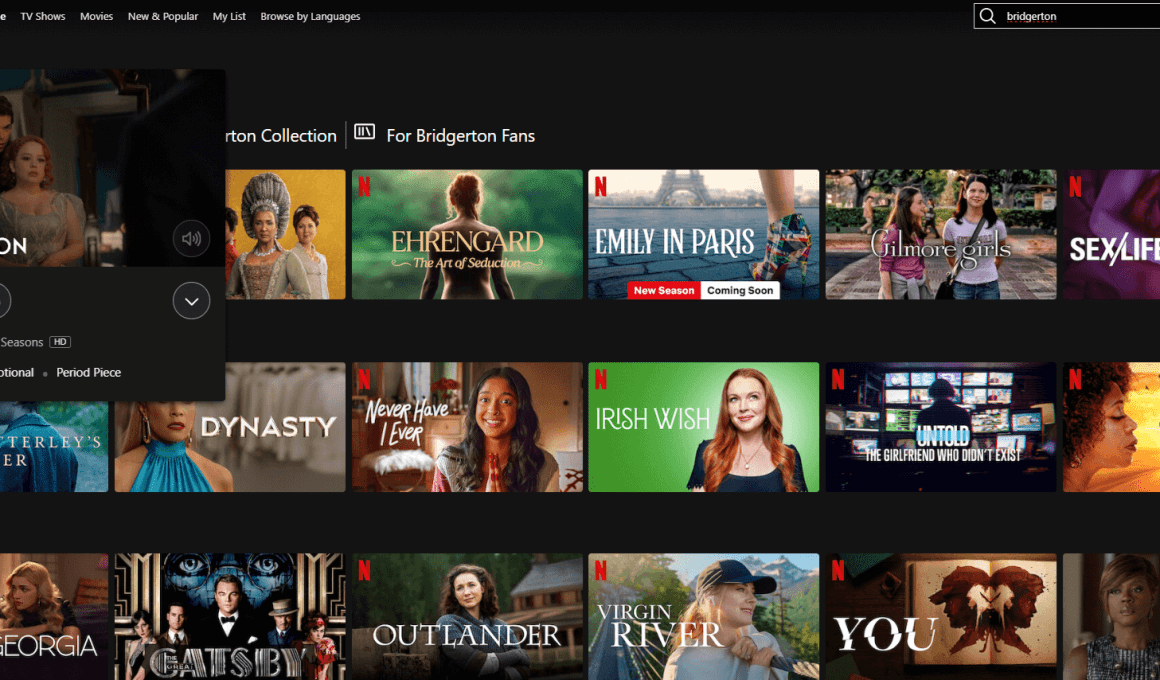Open the Queen Charlotte thumbnail
The height and width of the screenshot is (680, 1160).
[x=286, y=235]
